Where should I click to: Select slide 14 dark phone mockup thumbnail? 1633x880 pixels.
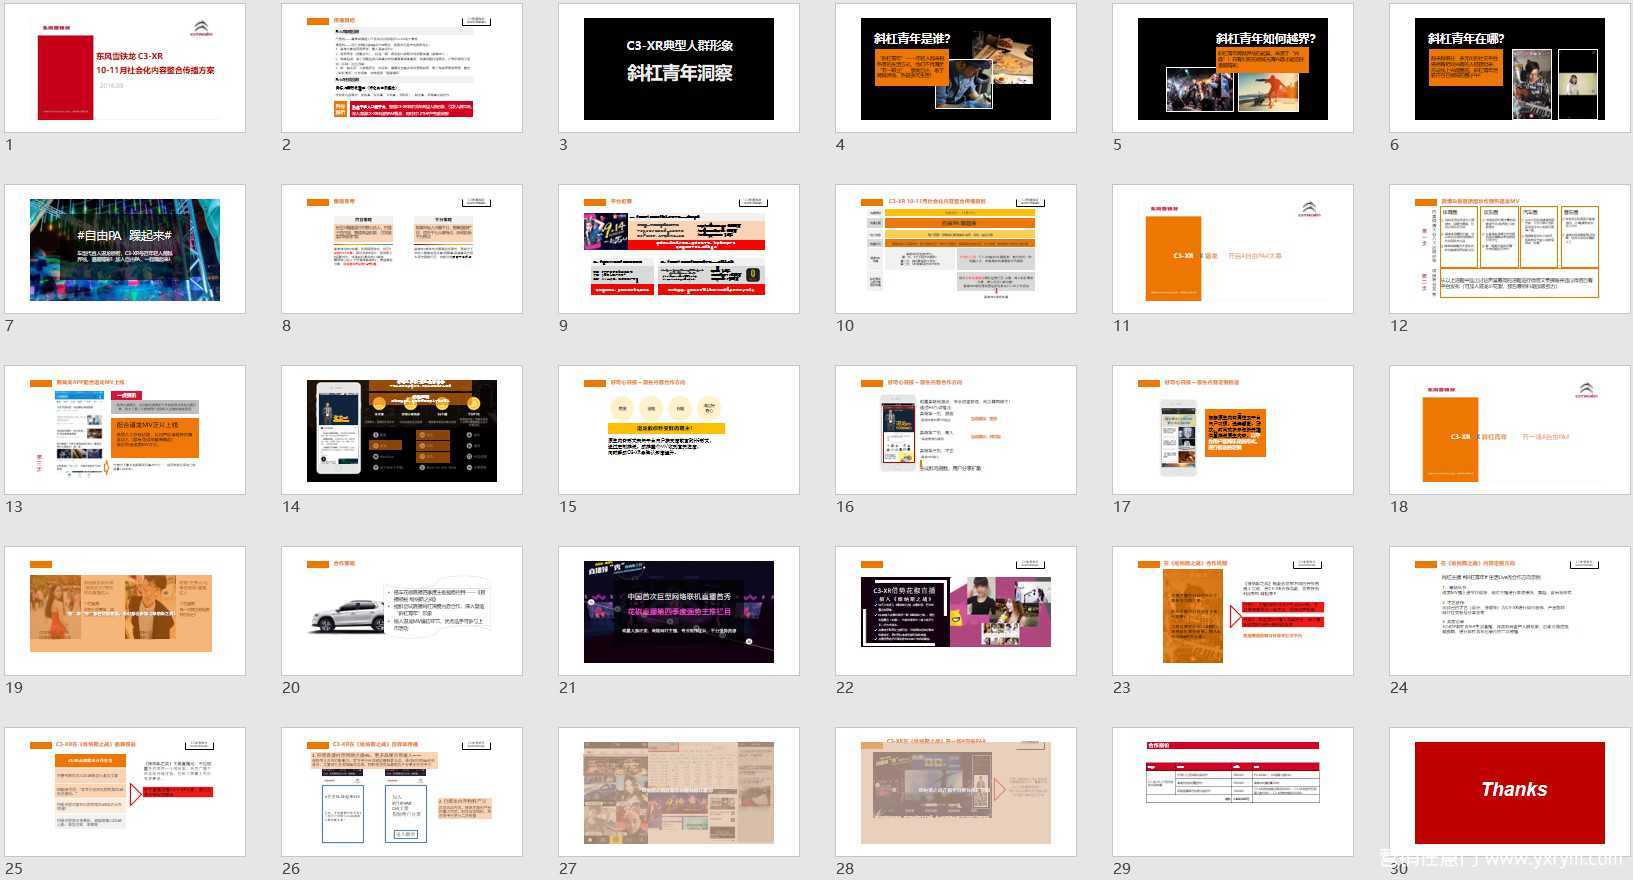(x=402, y=430)
